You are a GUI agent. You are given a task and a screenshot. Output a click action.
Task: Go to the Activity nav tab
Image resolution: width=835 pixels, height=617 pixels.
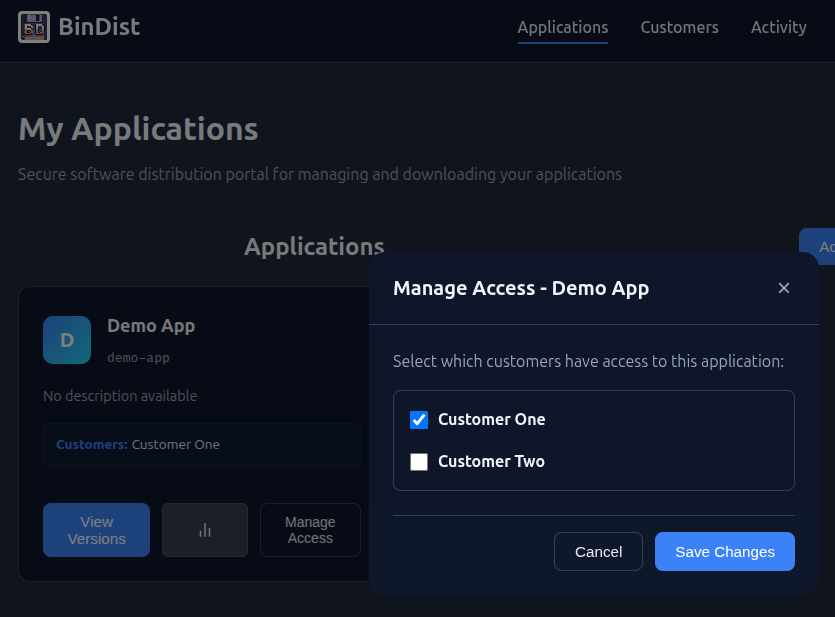click(x=779, y=28)
